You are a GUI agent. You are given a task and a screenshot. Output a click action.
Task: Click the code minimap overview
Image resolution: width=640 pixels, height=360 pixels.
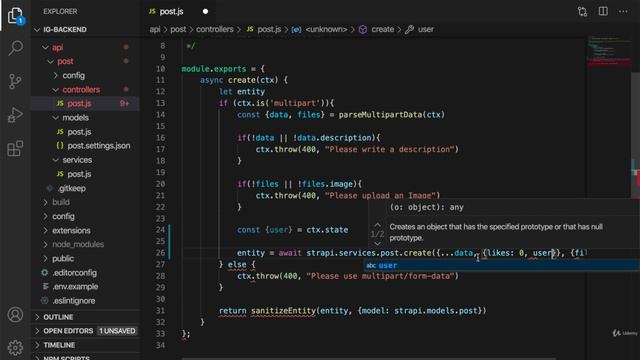click(x=608, y=53)
